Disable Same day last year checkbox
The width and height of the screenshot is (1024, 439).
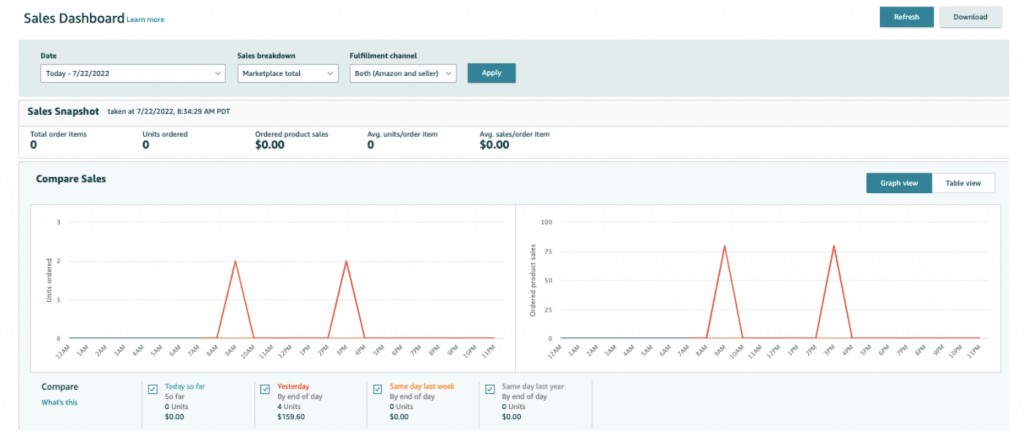pyautogui.click(x=490, y=389)
